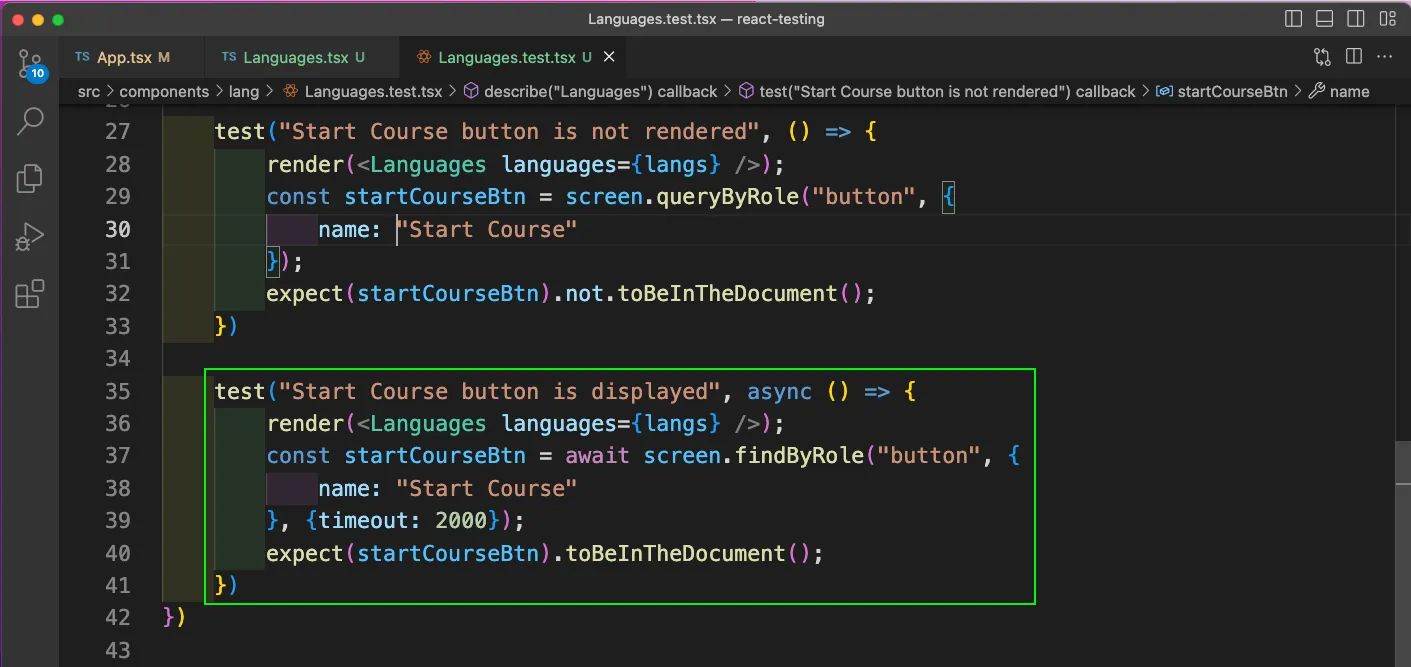Click toBeInTheDocument on line 32

[728, 294]
